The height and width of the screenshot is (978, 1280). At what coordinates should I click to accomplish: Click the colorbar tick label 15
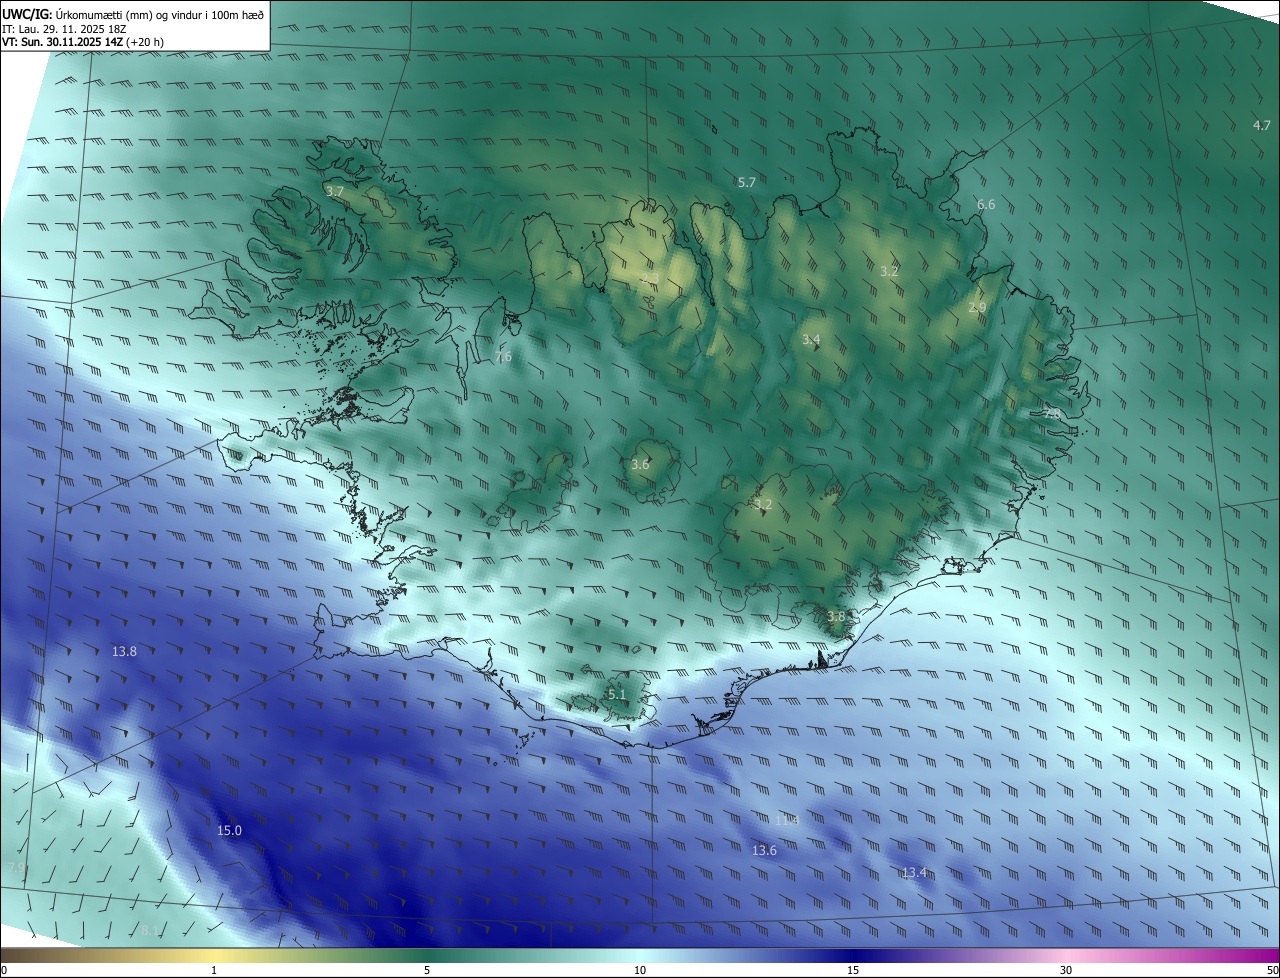click(853, 970)
